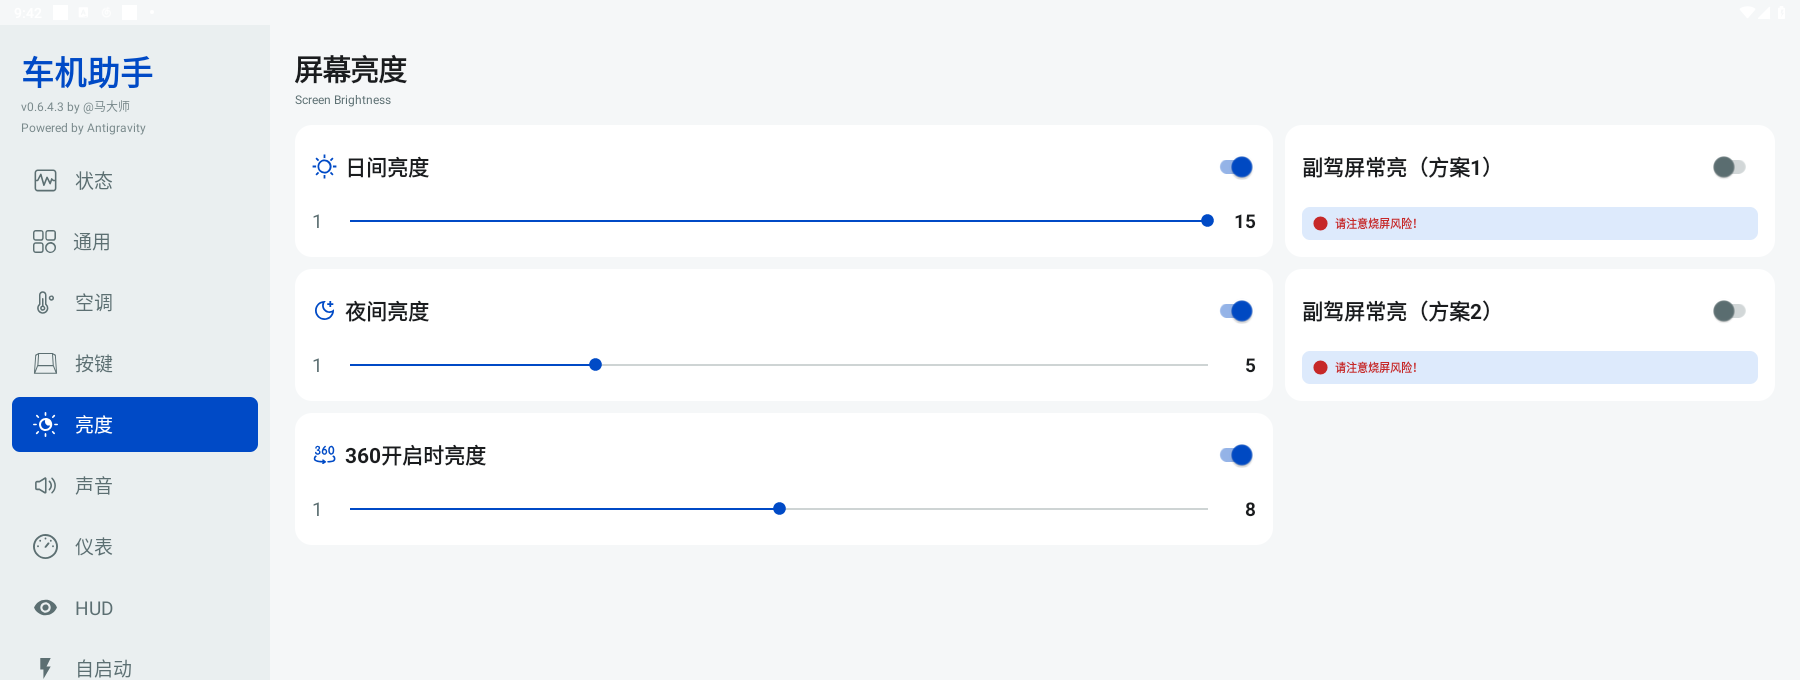Toggle off the 360开启时亮度 switch

1236,455
